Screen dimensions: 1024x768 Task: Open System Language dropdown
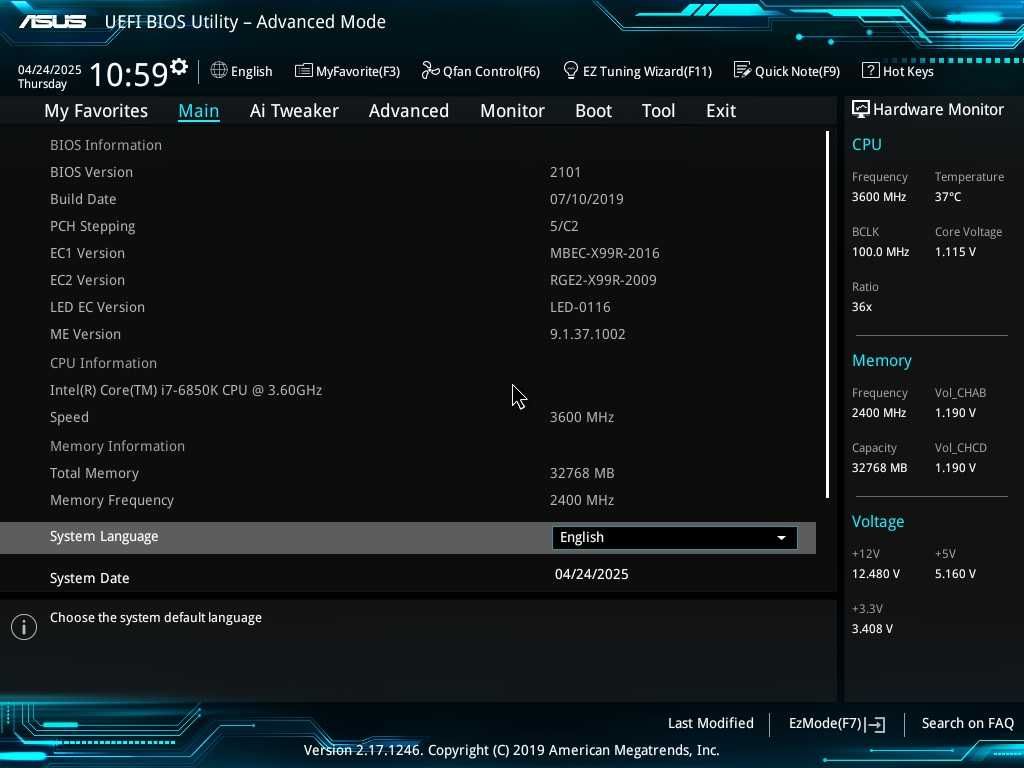pyautogui.click(x=675, y=537)
